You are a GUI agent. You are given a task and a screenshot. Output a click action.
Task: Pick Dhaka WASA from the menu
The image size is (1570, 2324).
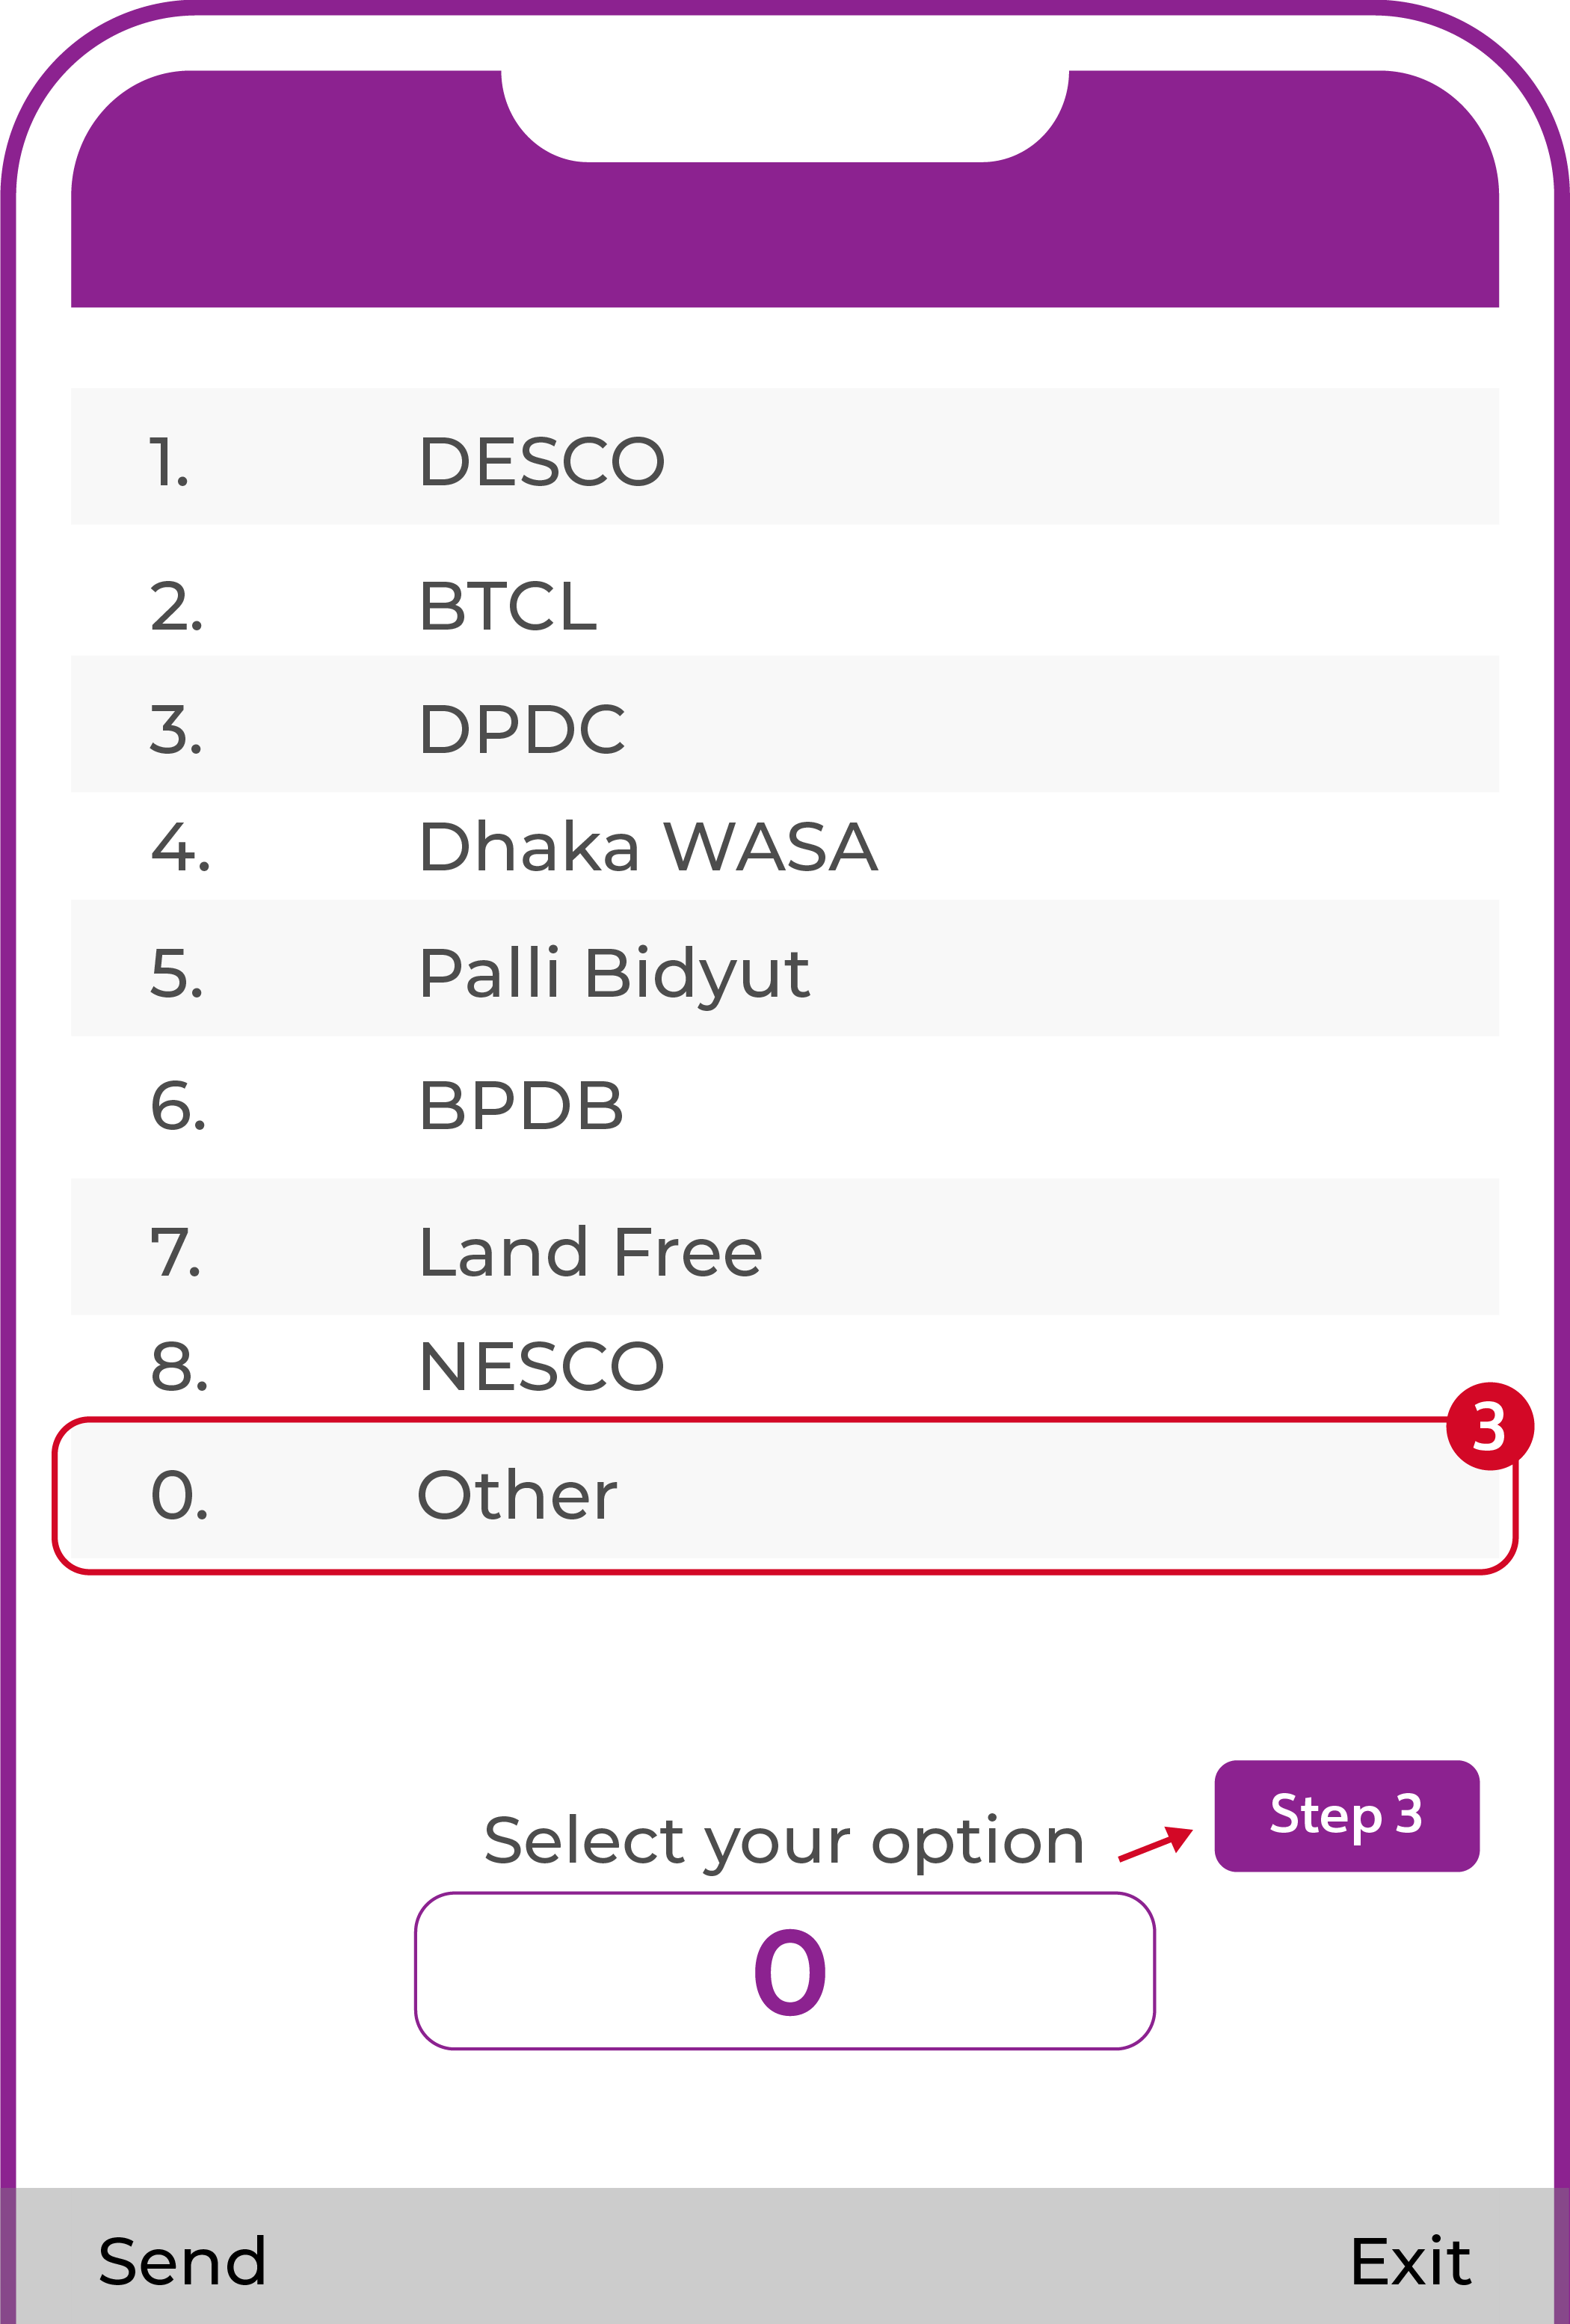point(647,847)
